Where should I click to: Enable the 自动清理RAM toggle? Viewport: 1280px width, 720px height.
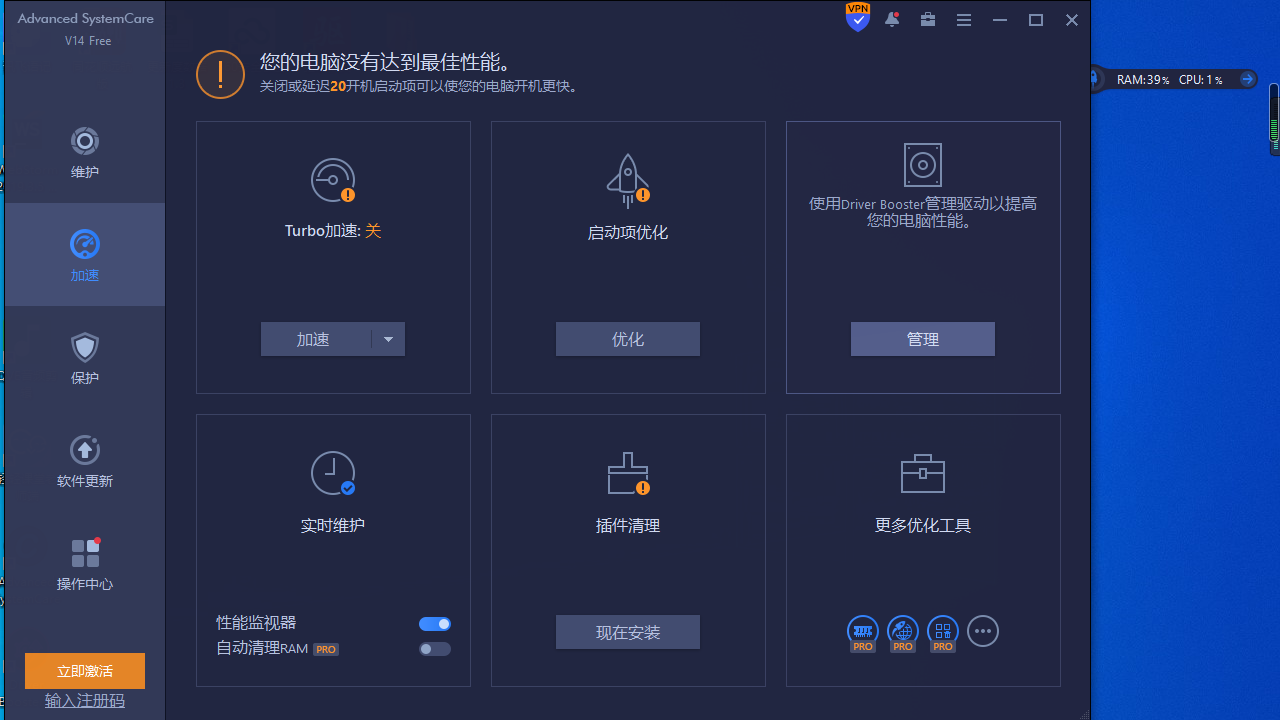(435, 649)
